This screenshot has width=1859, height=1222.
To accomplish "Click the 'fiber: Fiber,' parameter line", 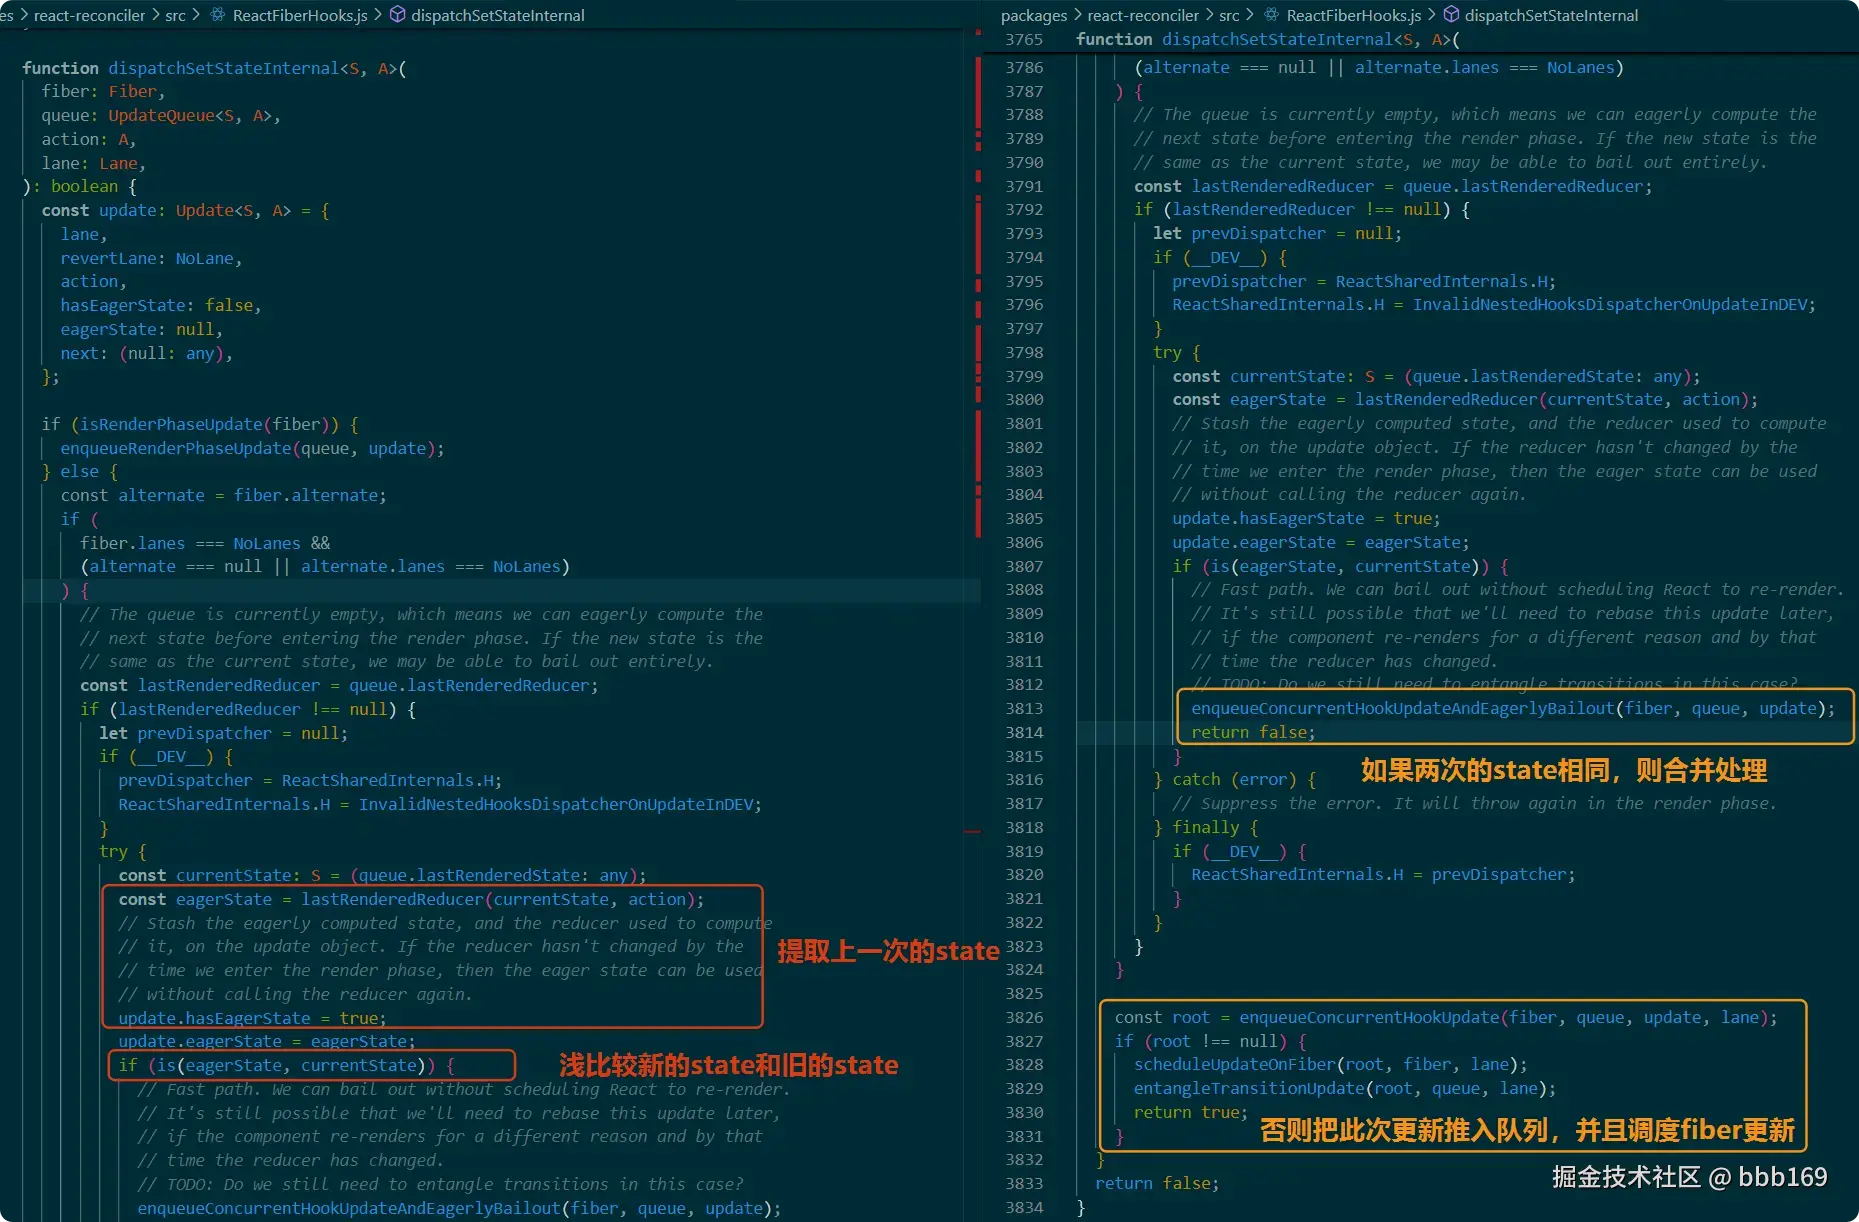I will click(103, 91).
